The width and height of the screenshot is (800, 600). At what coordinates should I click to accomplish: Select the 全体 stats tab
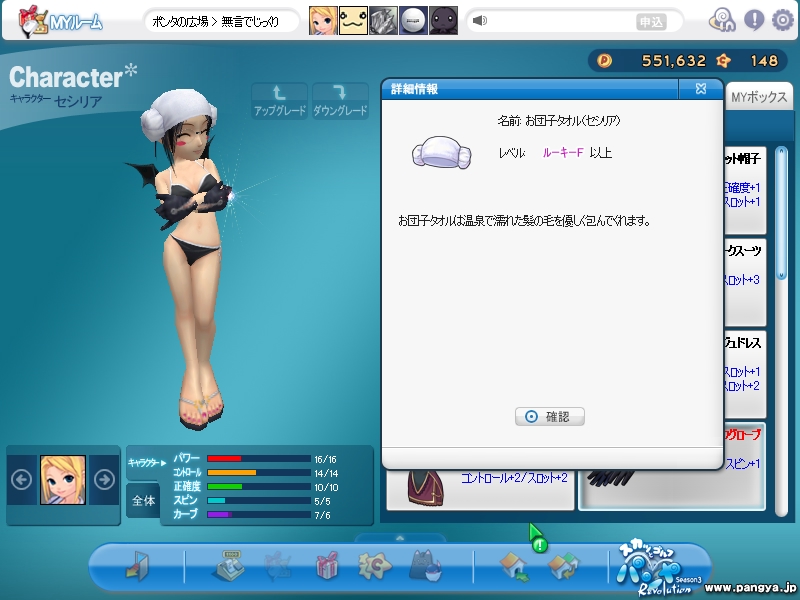(143, 501)
